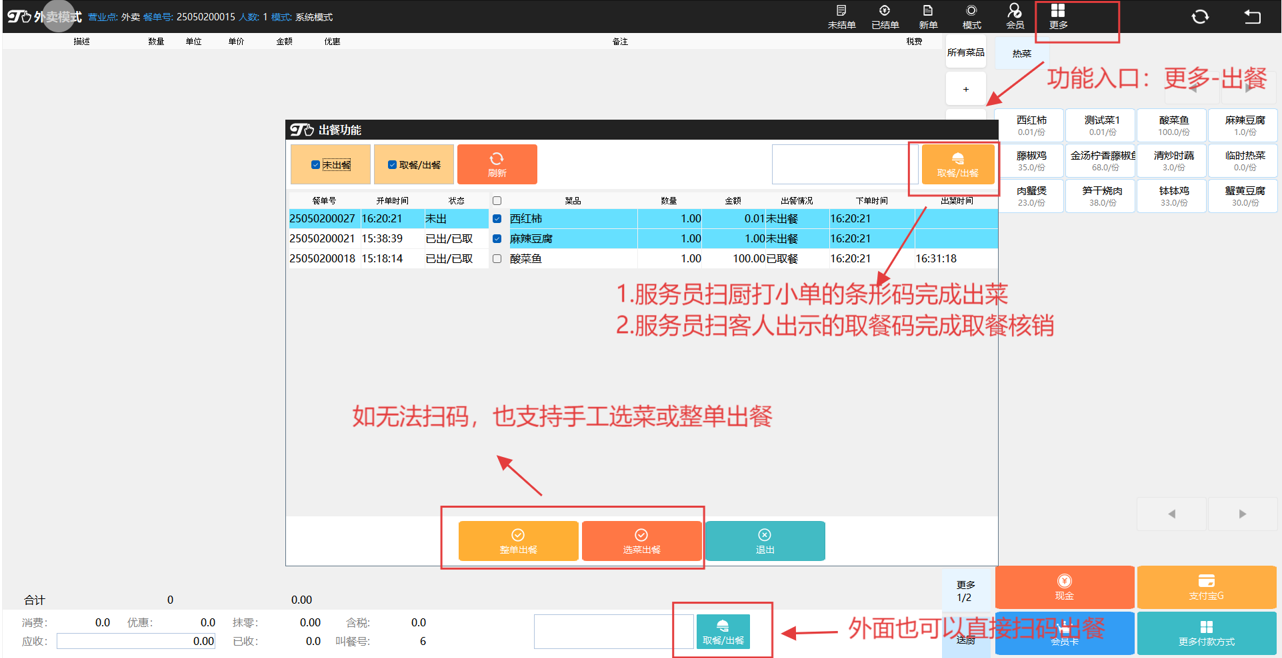
Task: Check the 酸菜鱼 dish checkbox
Action: [497, 259]
